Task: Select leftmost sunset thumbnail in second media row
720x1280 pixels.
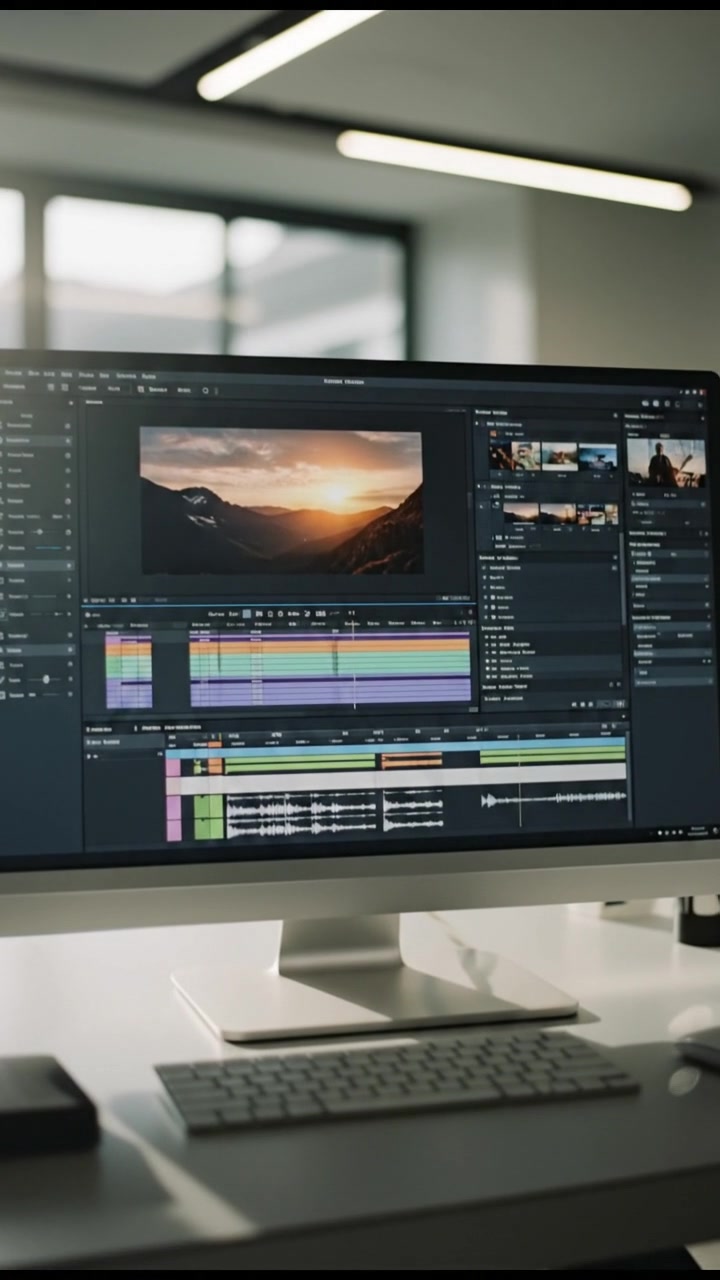Action: coord(520,513)
